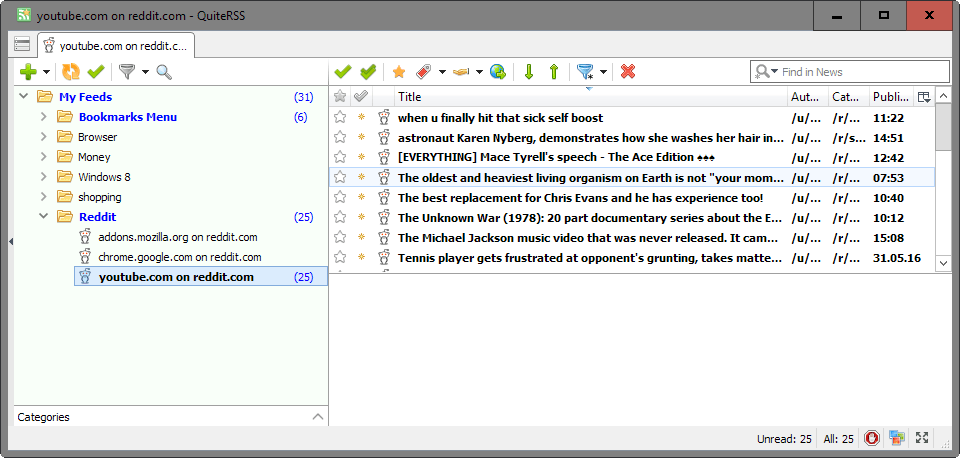
Task: Open the label tag icon
Action: (424, 72)
